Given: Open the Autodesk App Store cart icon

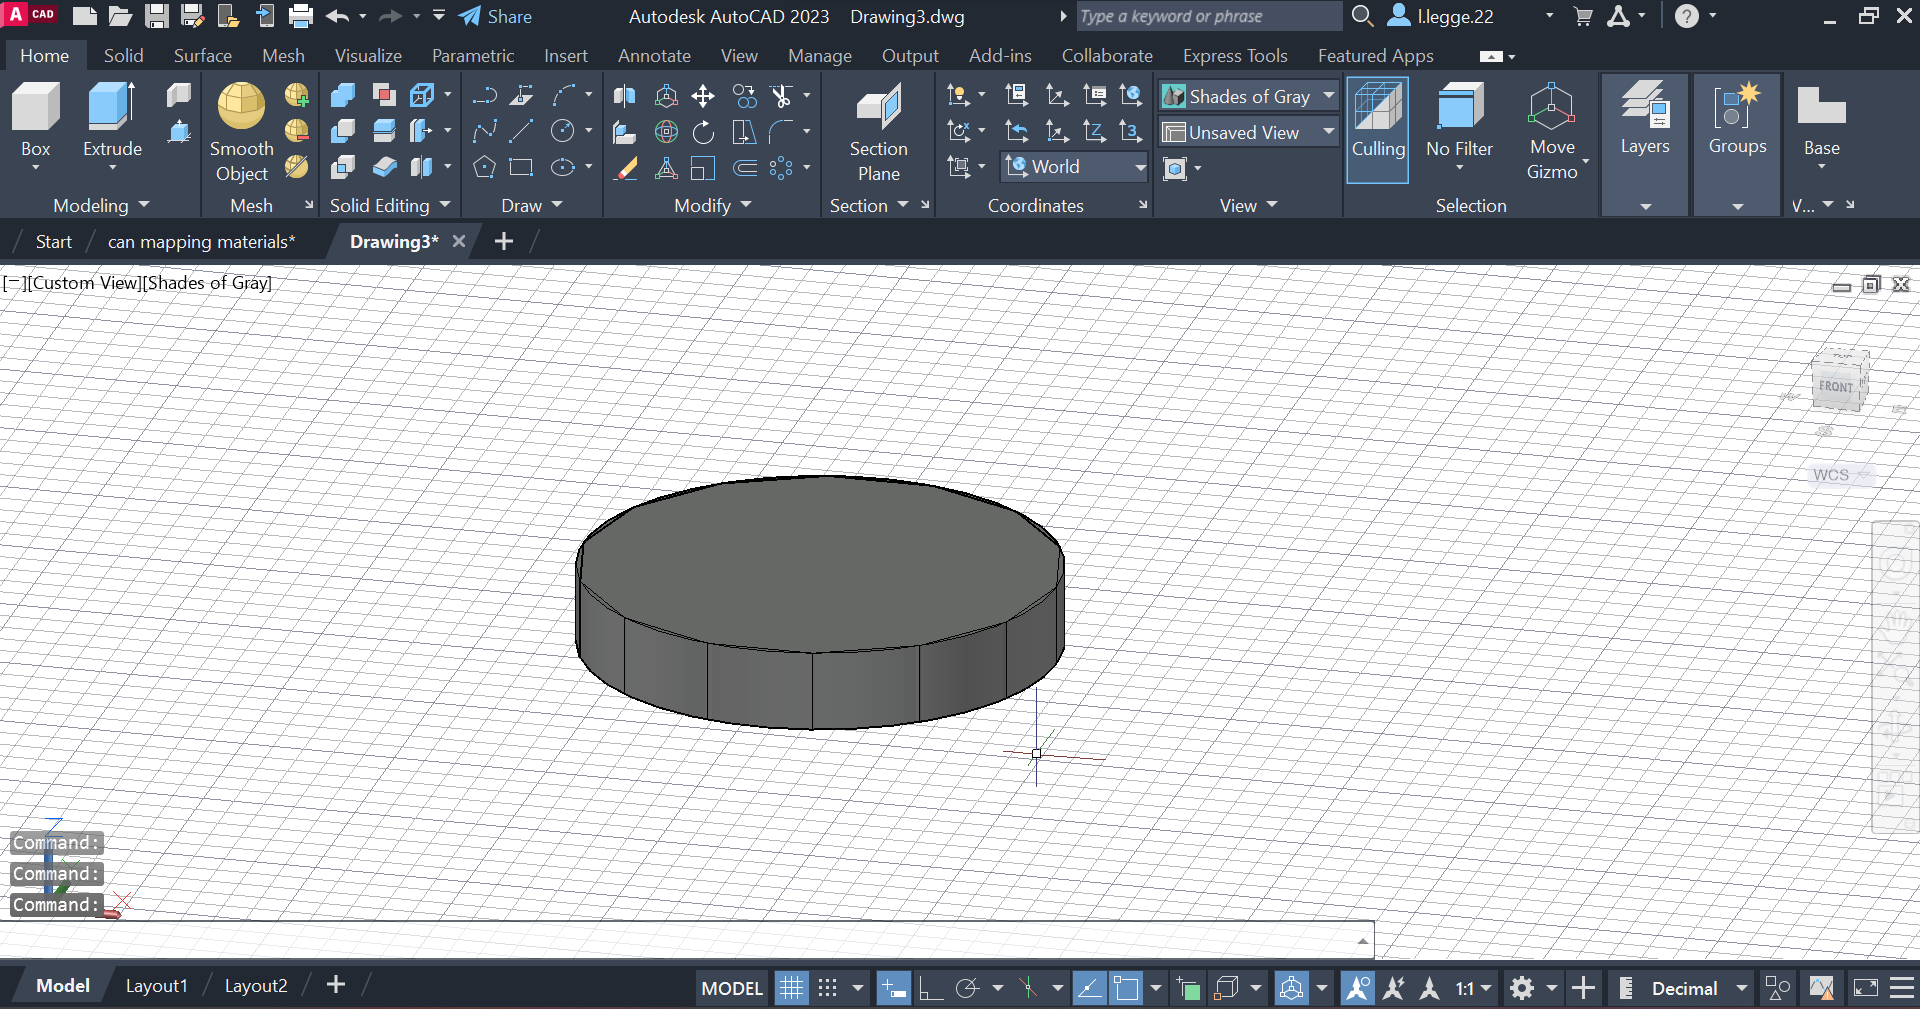Looking at the screenshot, I should (1583, 16).
